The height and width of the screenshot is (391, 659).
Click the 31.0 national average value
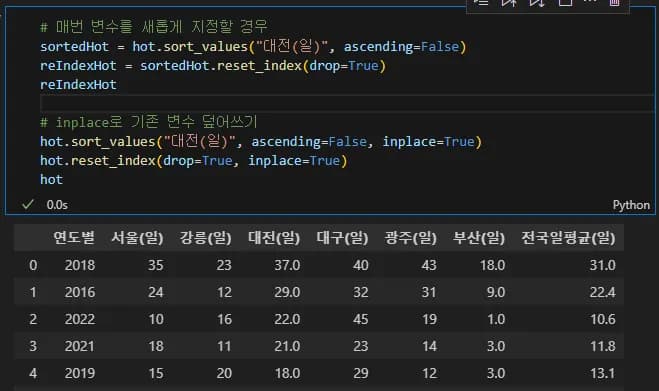tap(602, 265)
